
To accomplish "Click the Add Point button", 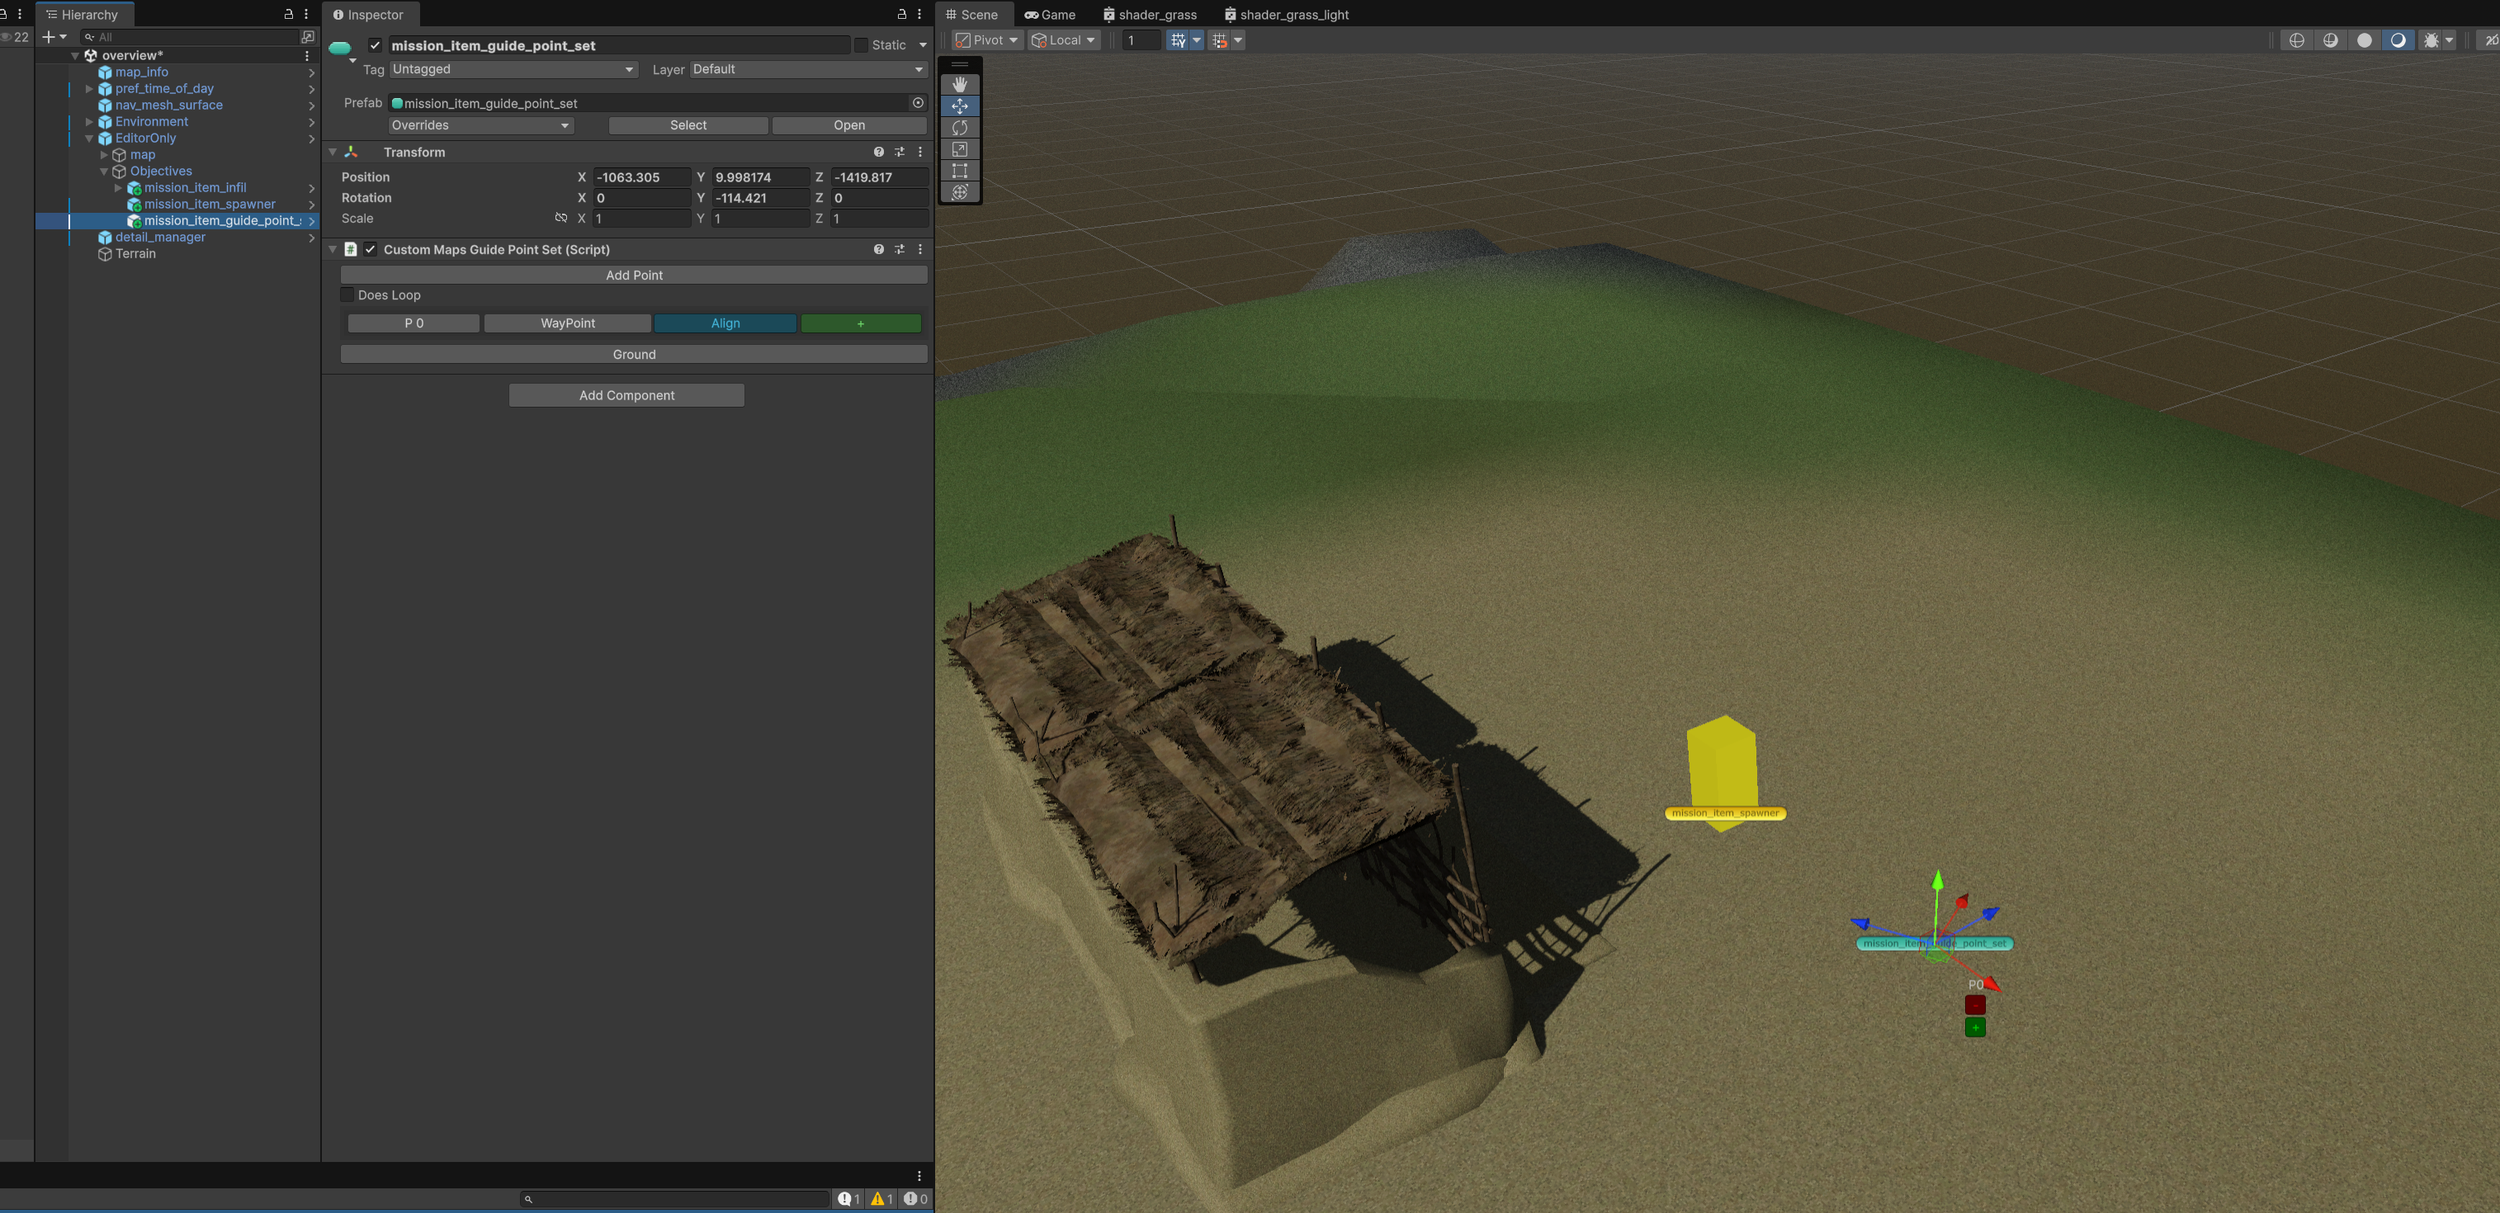I will pyautogui.click(x=633, y=275).
